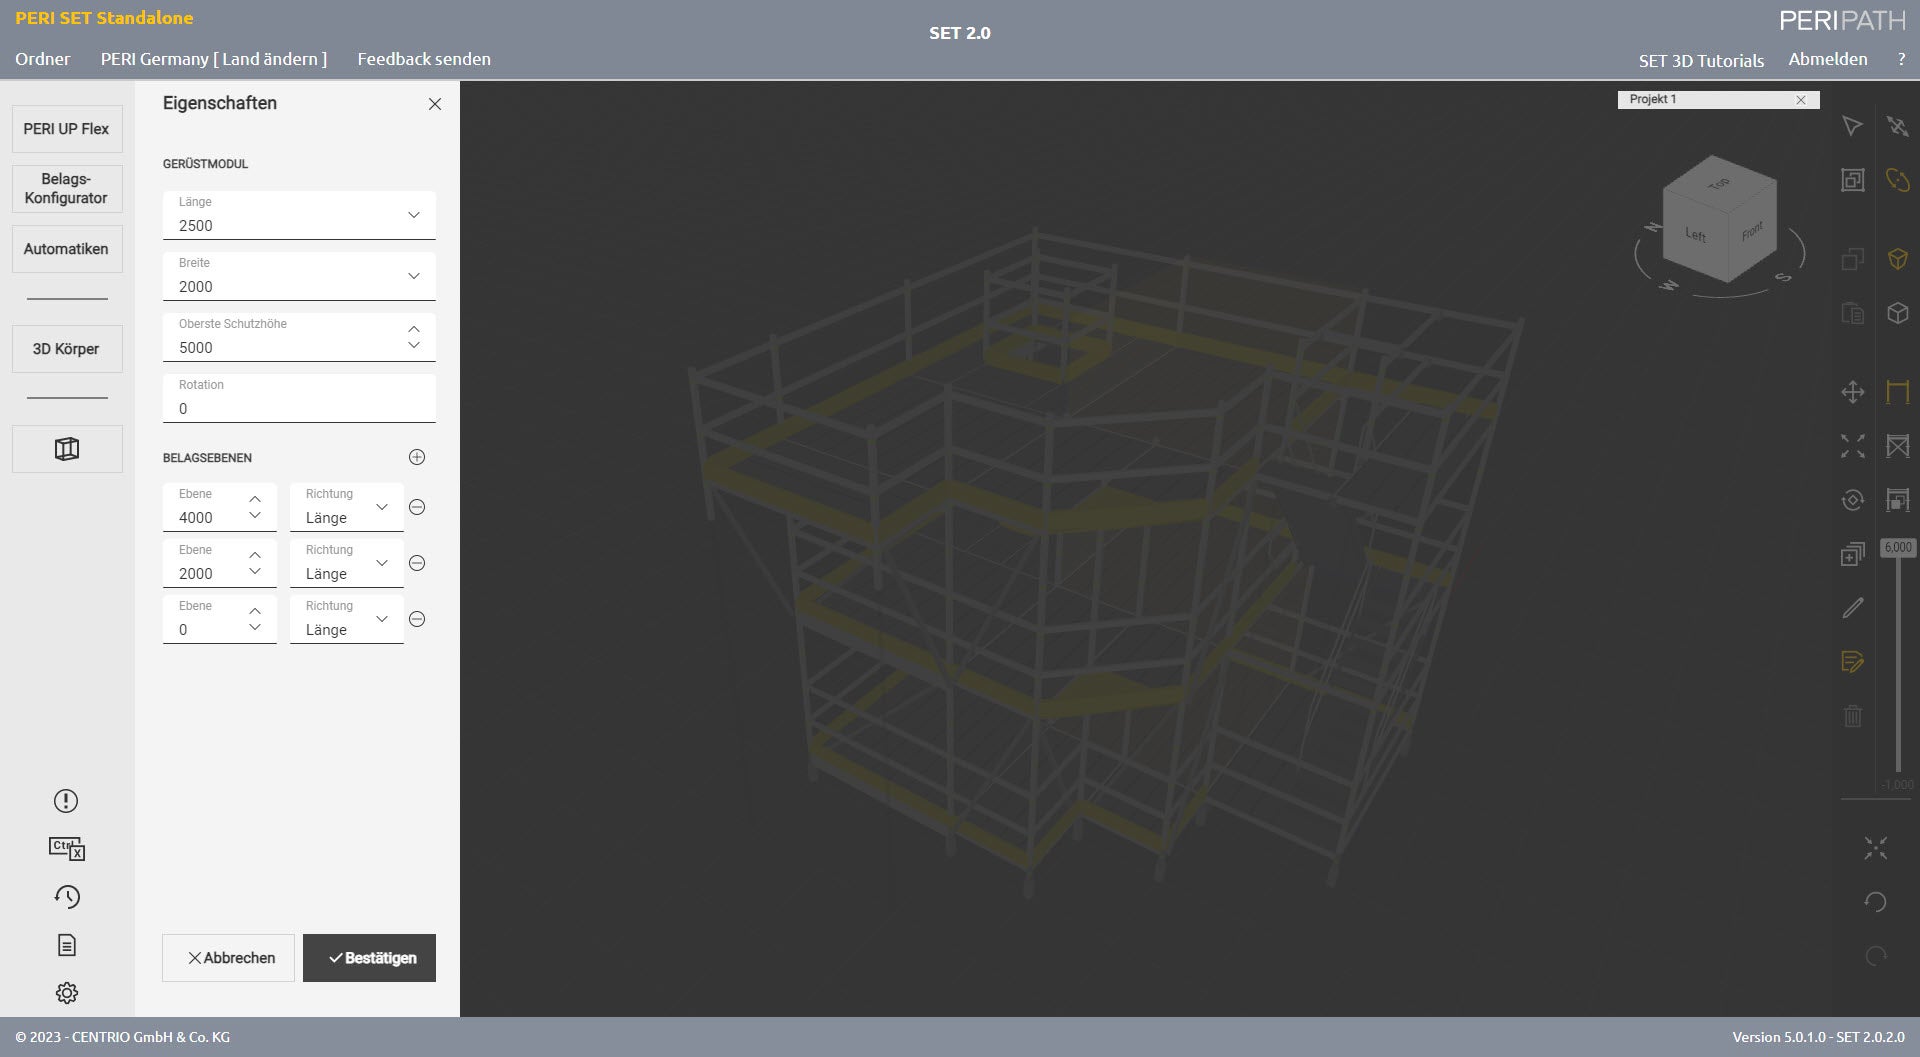The height and width of the screenshot is (1057, 1920).
Task: Open the Länge dropdown showing 2500
Action: [413, 214]
